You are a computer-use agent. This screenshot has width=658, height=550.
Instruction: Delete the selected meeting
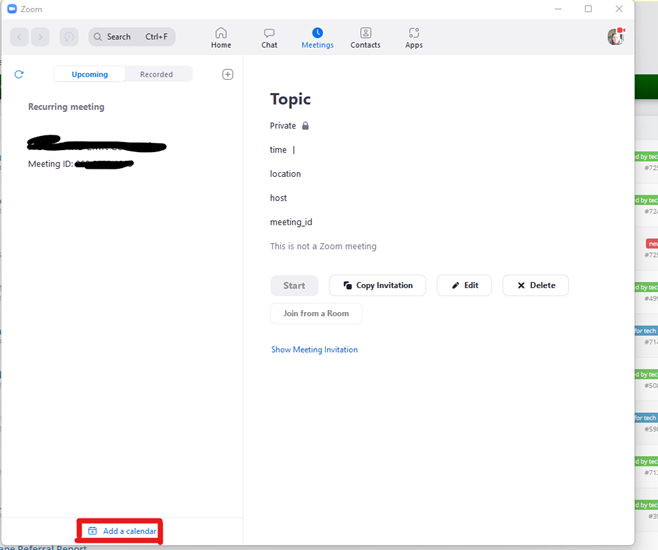click(x=536, y=285)
